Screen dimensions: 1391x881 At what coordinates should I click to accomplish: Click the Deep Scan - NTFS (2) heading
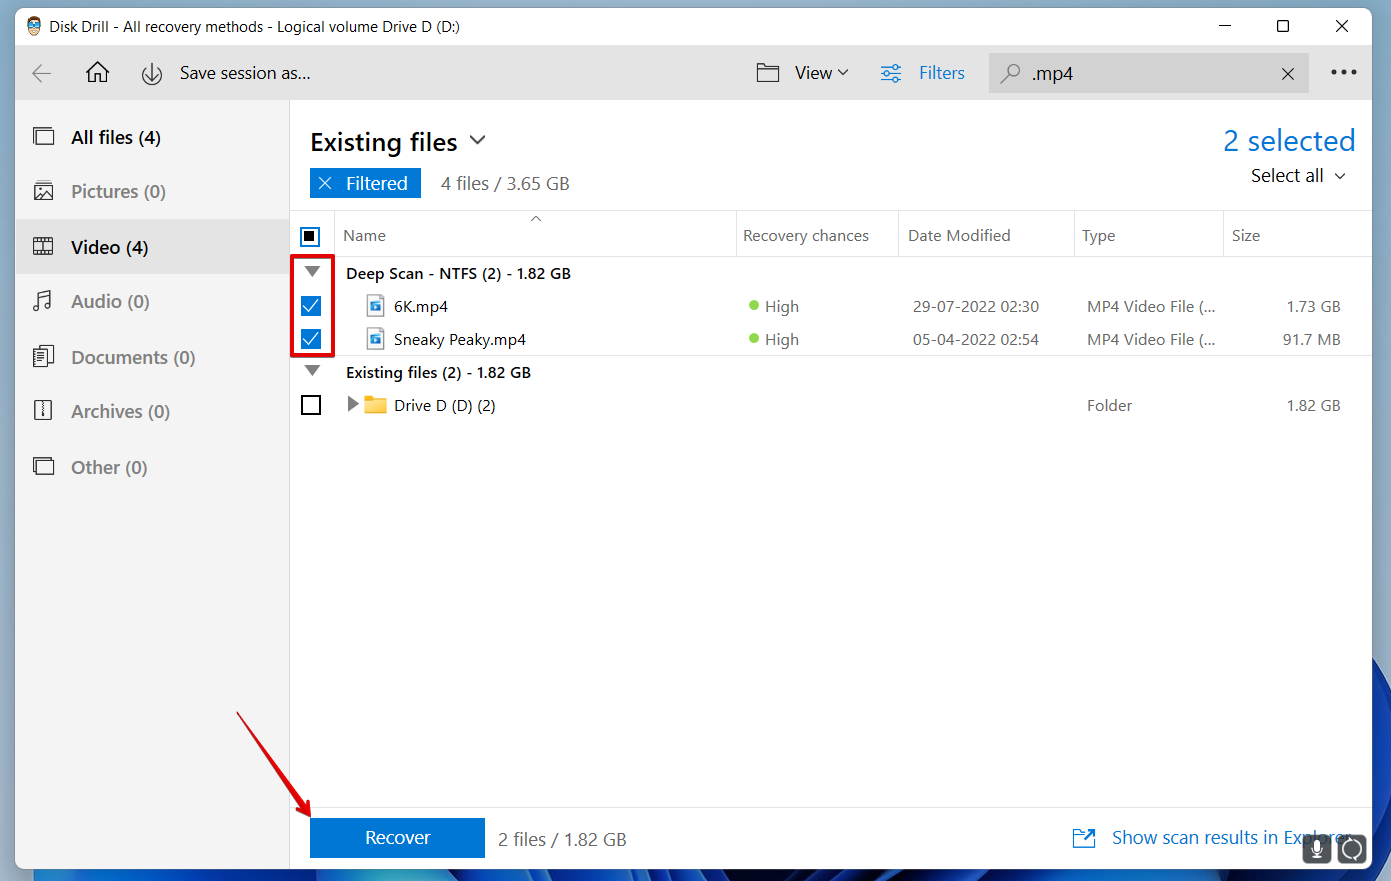(x=458, y=273)
